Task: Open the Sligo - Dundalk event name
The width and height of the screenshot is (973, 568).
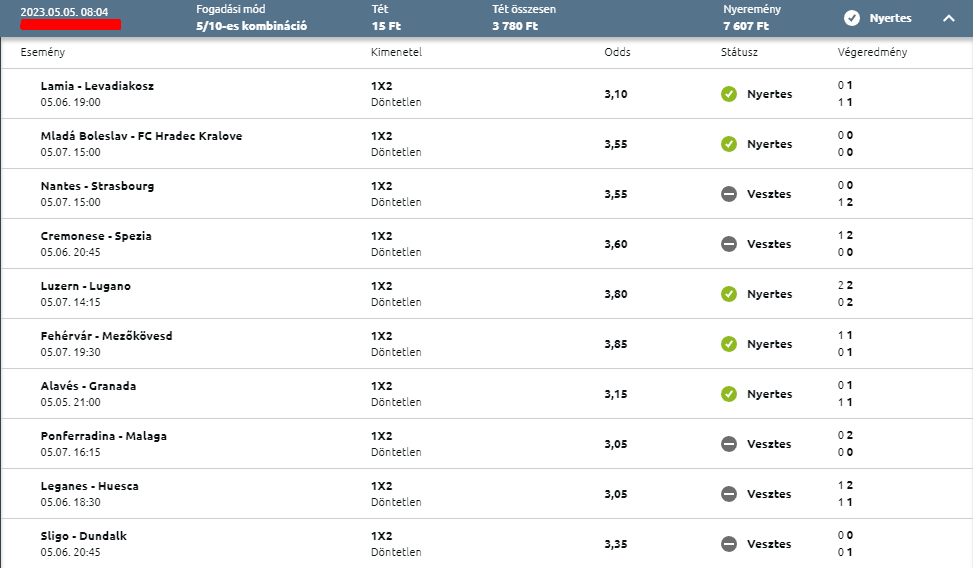Action: click(84, 536)
